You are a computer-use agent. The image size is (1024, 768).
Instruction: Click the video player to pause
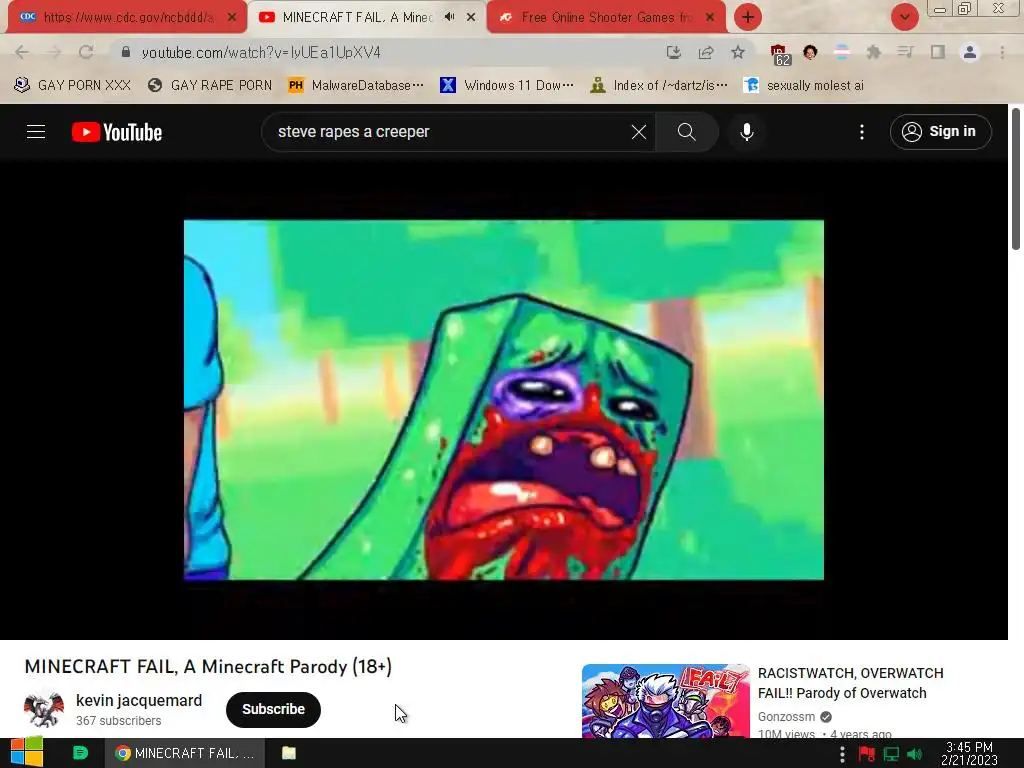point(504,400)
